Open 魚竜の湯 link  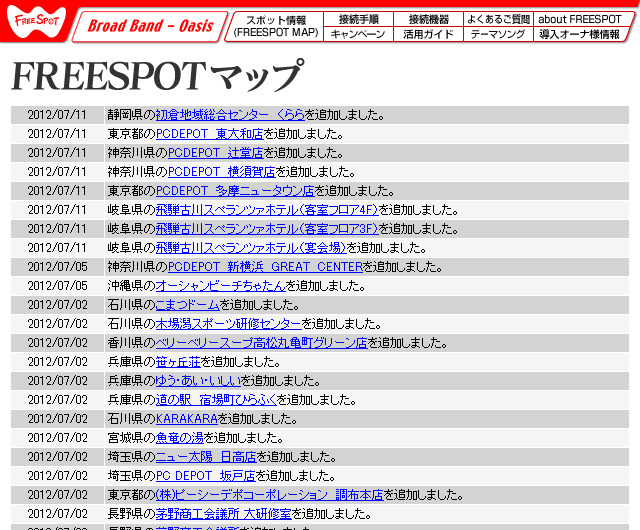click(x=180, y=438)
